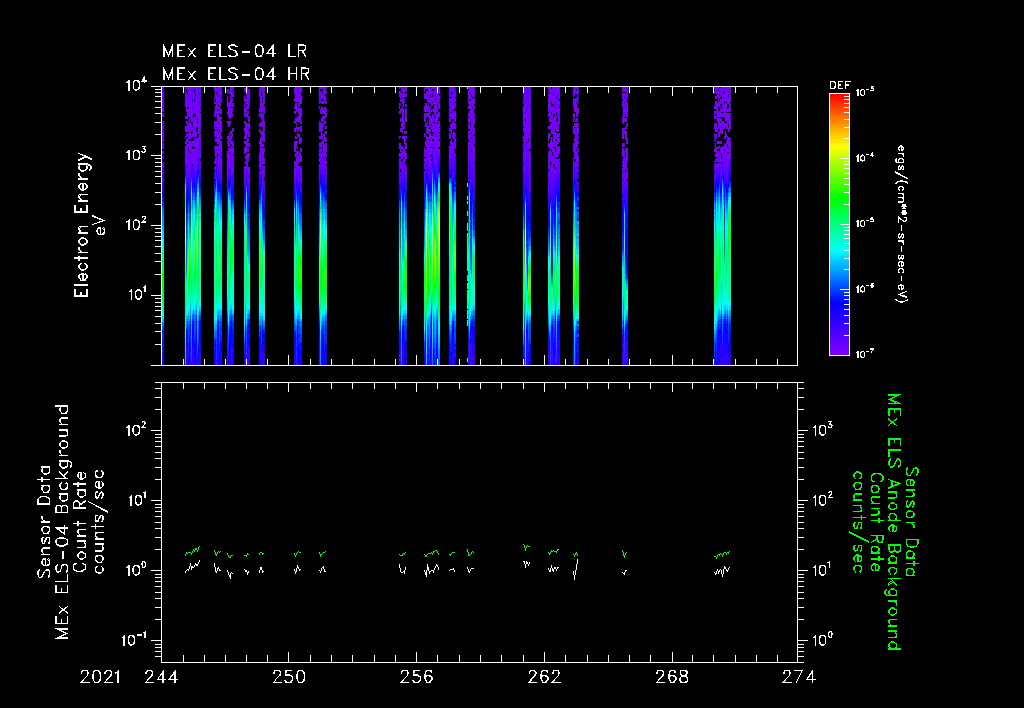Click the day 250 time axis label
This screenshot has height=708, width=1024.
coord(289,677)
